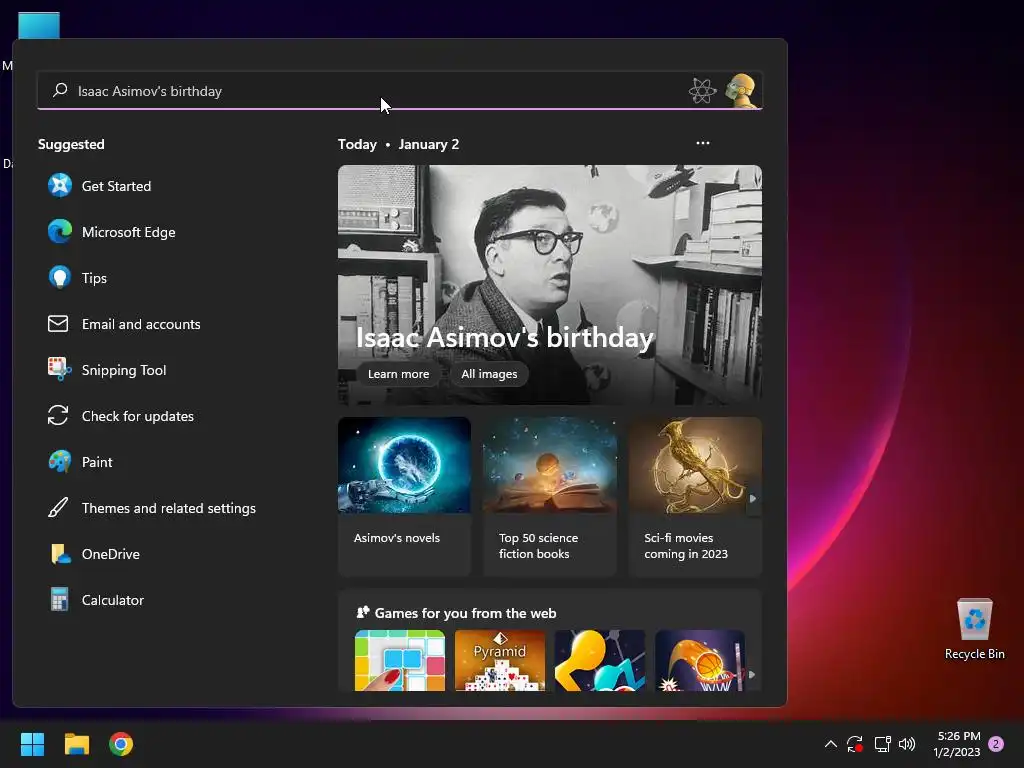The height and width of the screenshot is (768, 1024).
Task: Open Email and accounts settings icon
Action: click(58, 324)
